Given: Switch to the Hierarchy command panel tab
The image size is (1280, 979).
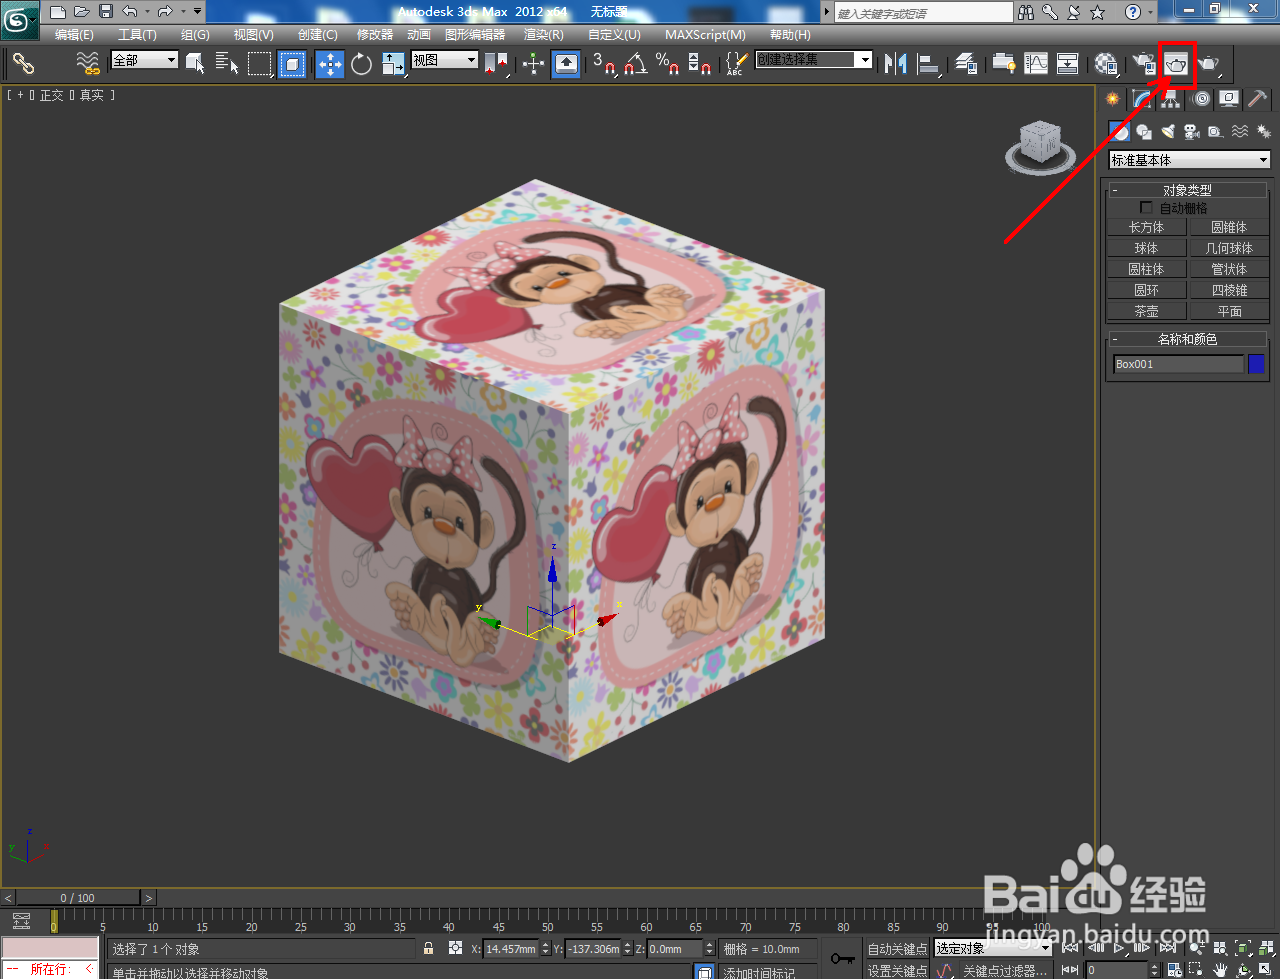Looking at the screenshot, I should tap(1171, 99).
